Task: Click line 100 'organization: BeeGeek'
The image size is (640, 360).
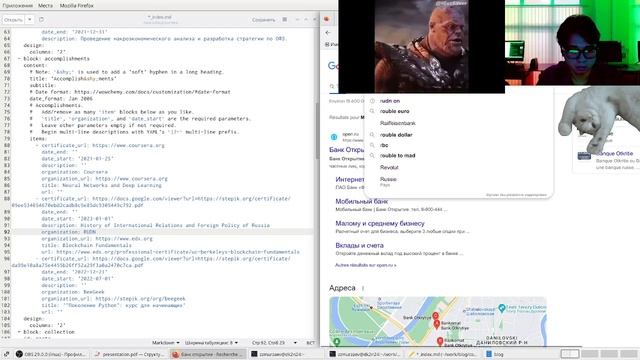Action: point(73,292)
